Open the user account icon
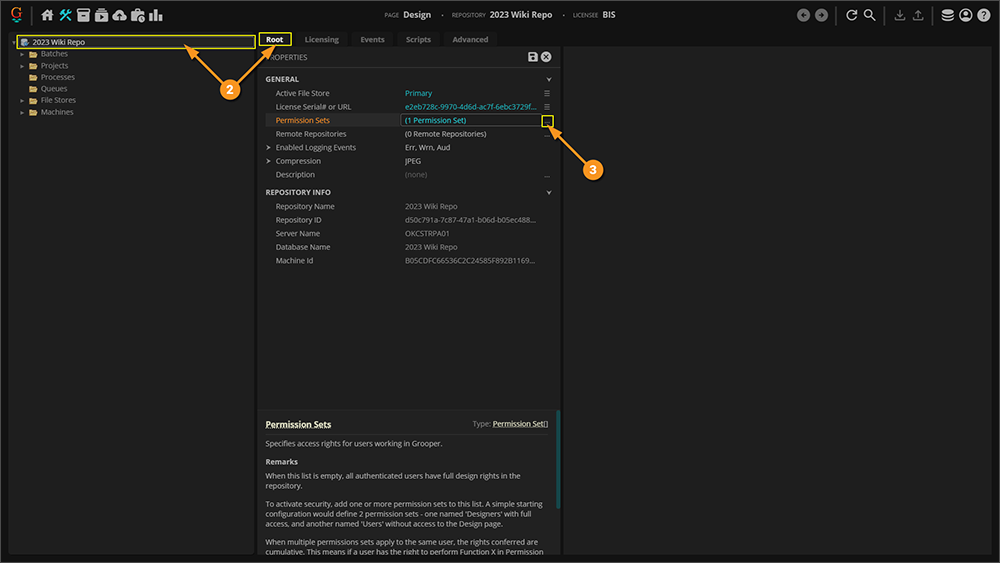The image size is (1000, 563). (x=965, y=15)
